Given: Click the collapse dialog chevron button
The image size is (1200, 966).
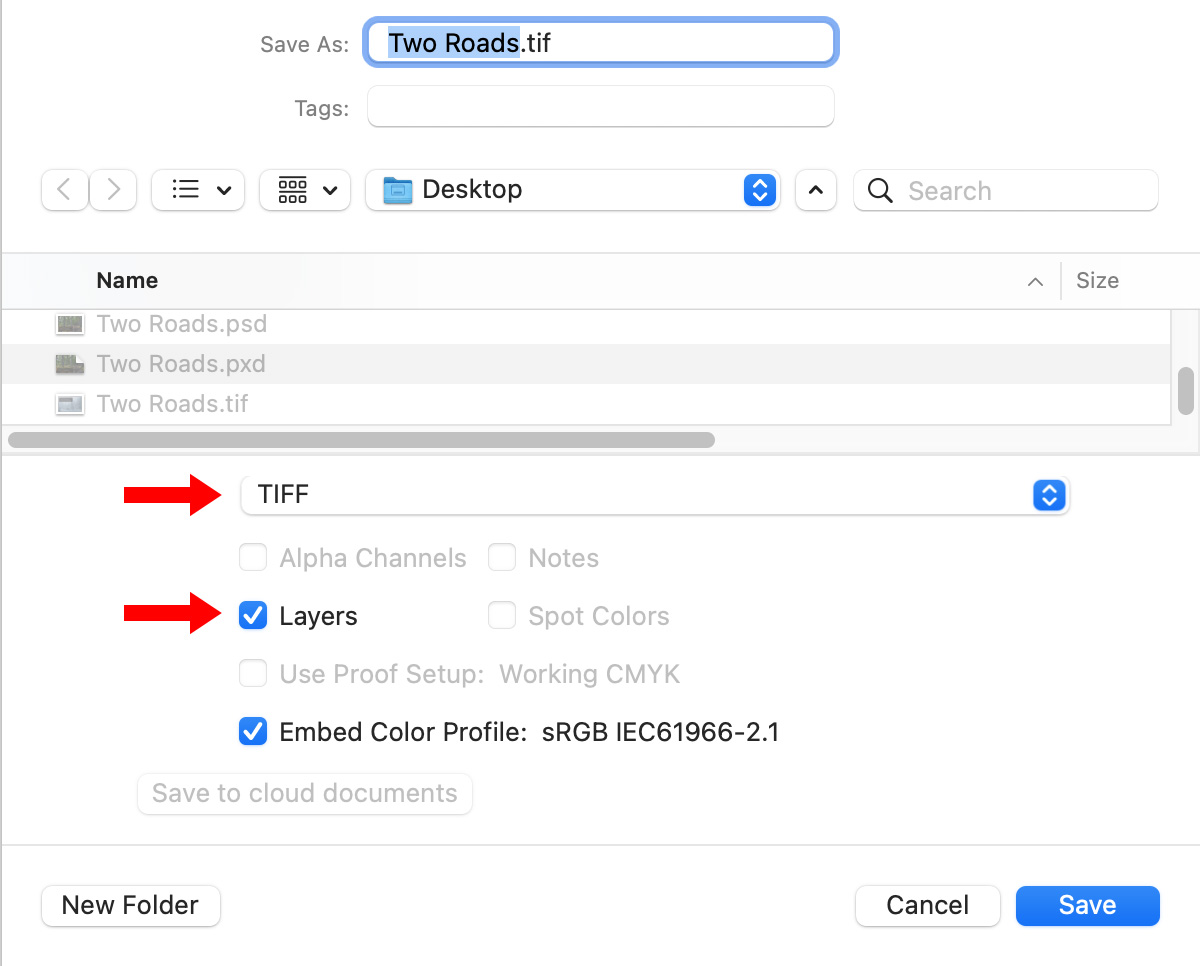Looking at the screenshot, I should (x=816, y=190).
